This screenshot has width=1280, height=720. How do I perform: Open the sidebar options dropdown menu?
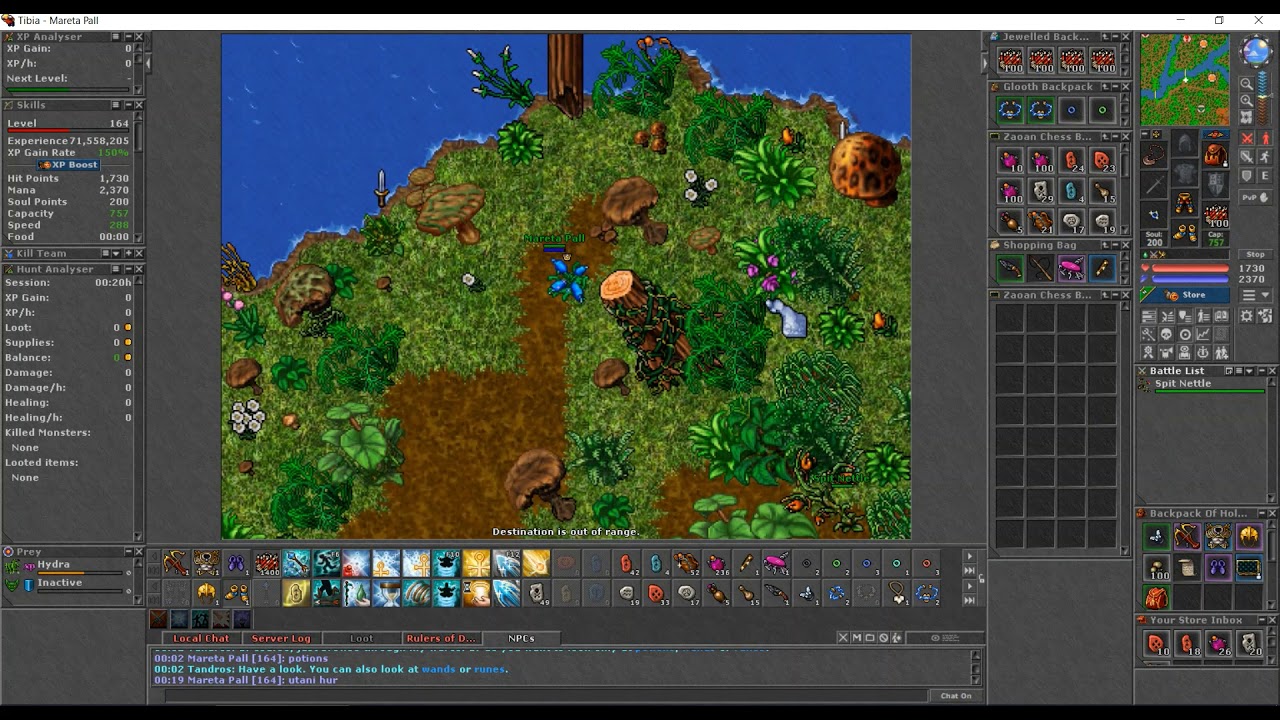pos(1255,295)
